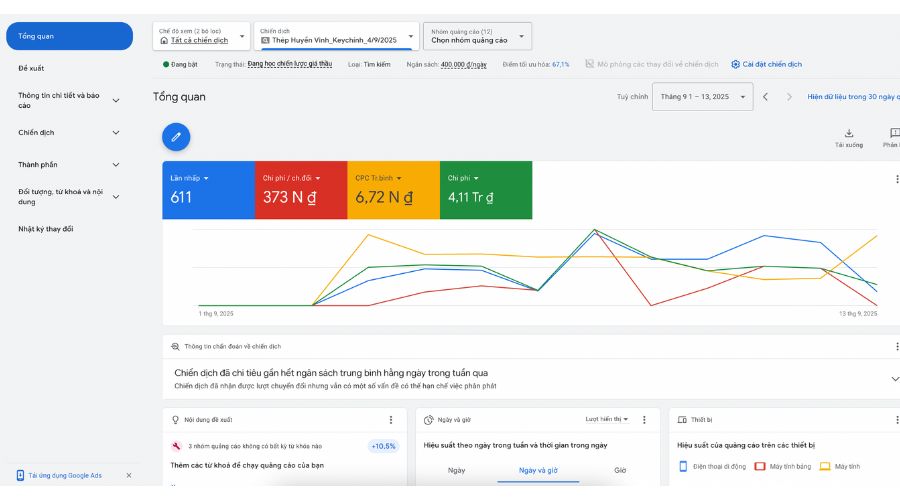Click Tải ứng dụng Google Ads link

65,476
